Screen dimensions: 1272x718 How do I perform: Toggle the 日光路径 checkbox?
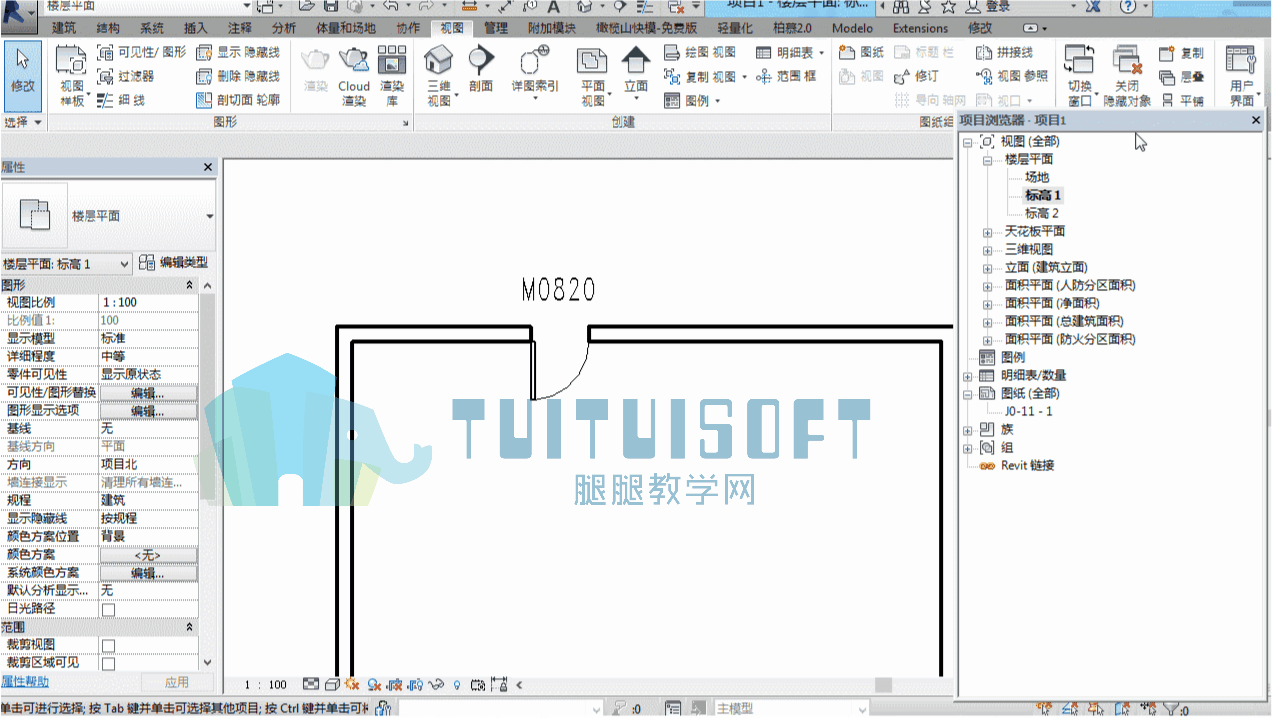tap(108, 609)
